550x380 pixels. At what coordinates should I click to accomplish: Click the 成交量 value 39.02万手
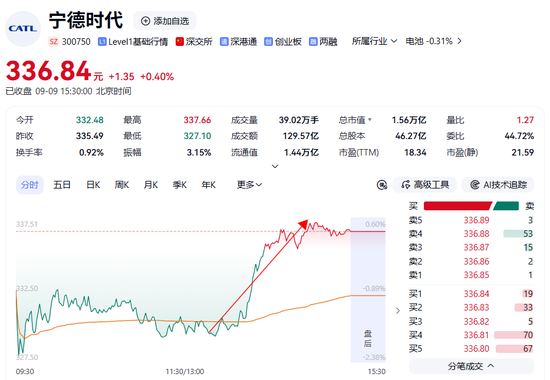[x=299, y=120]
